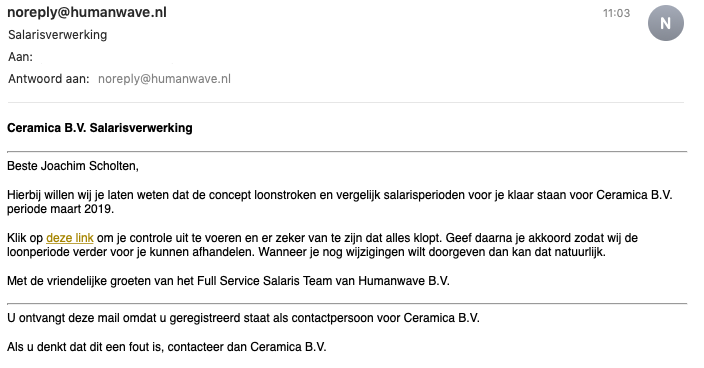Click the closing 'Met de vriendelijke groeten'
704x368 pixels.
pos(79,281)
